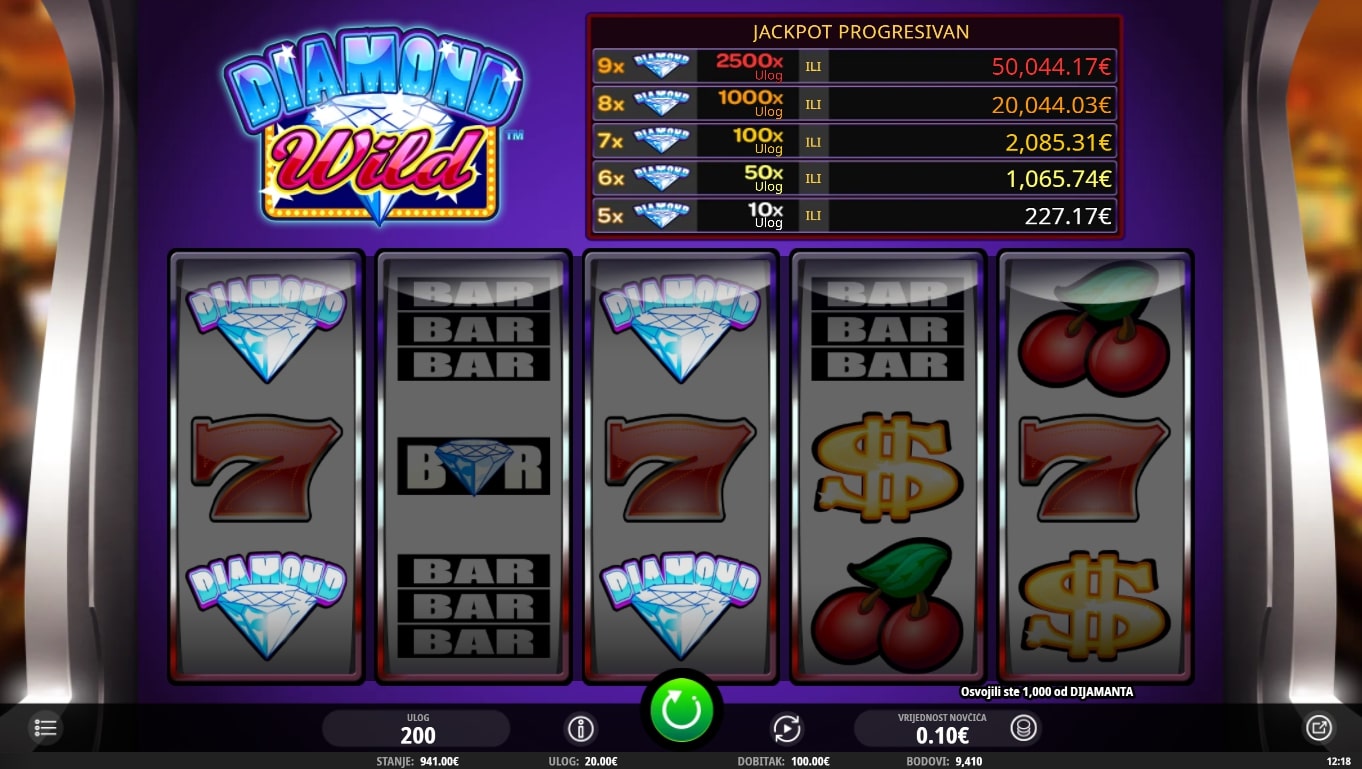Image resolution: width=1362 pixels, height=769 pixels.
Task: Select the 8x diamond 20,044.03€ jackpot row
Action: coord(854,104)
